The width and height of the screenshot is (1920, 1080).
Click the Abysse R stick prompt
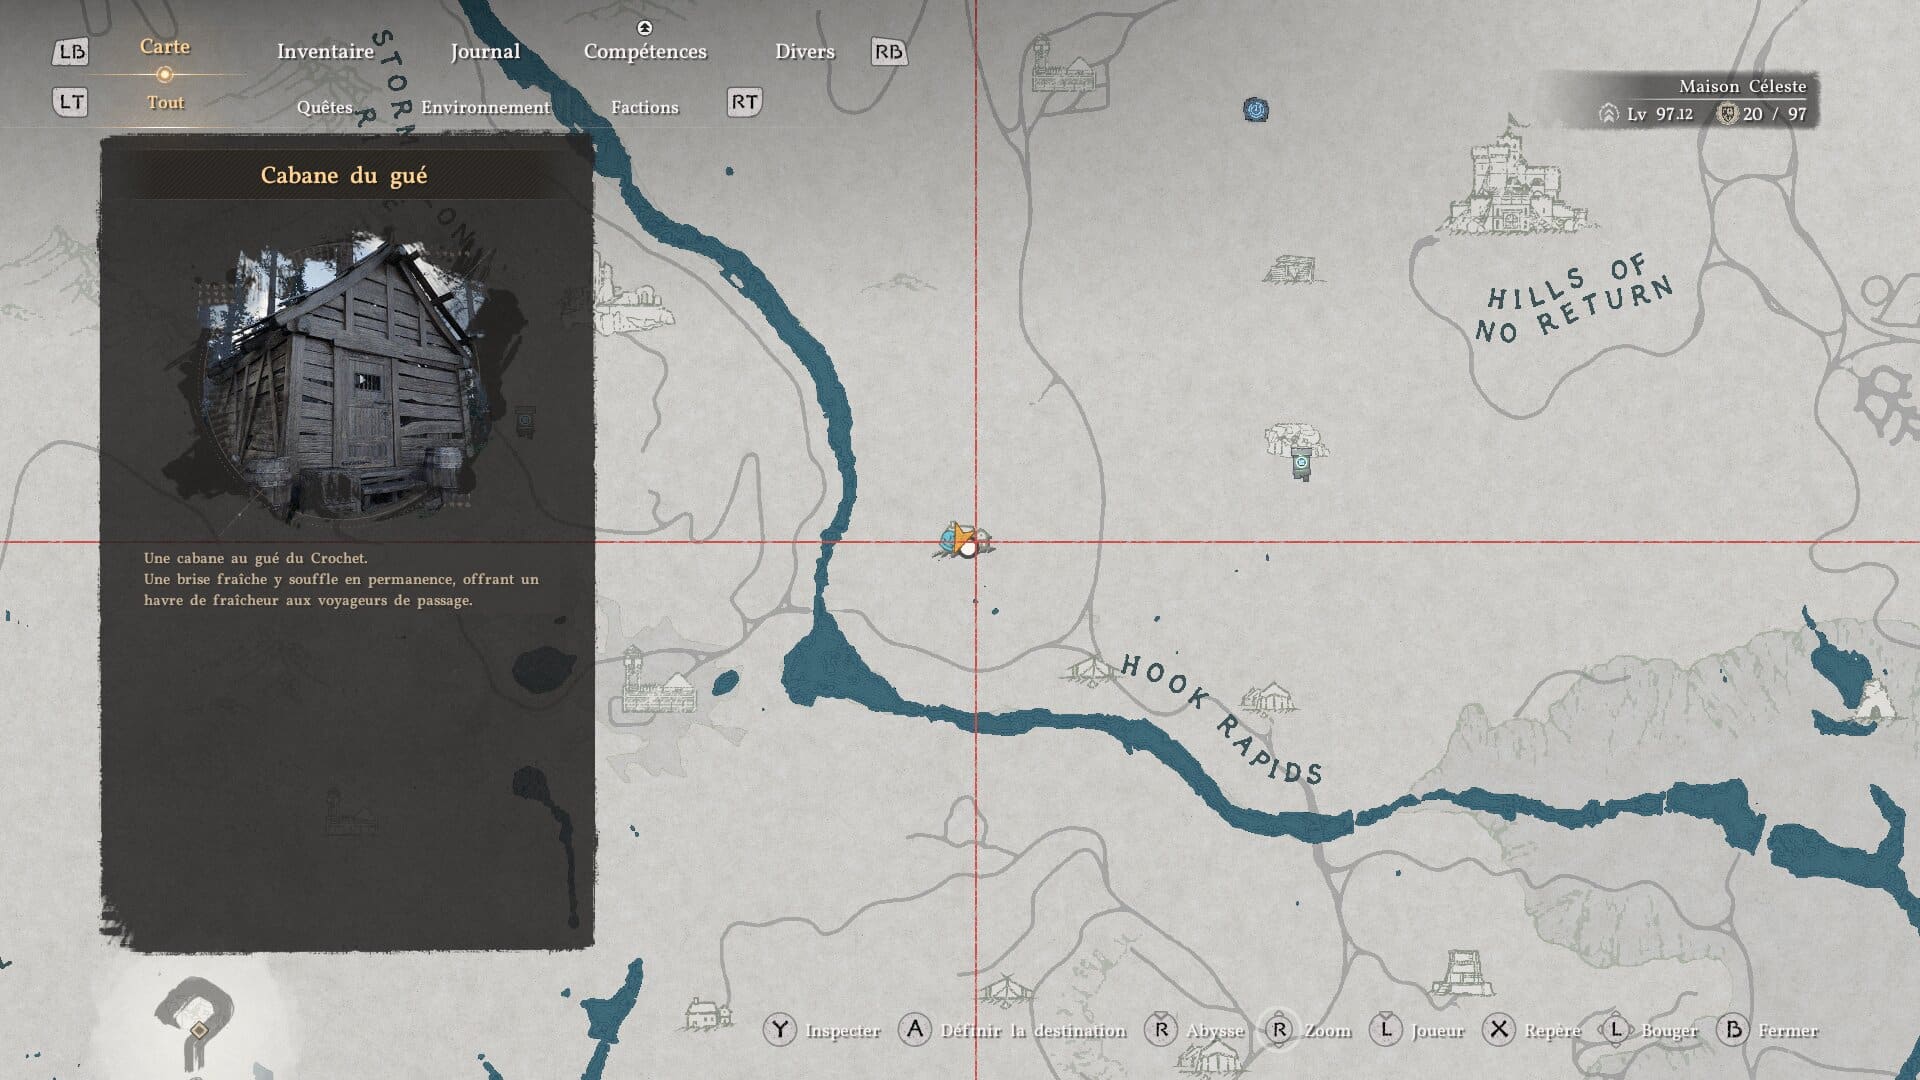click(x=1160, y=1030)
